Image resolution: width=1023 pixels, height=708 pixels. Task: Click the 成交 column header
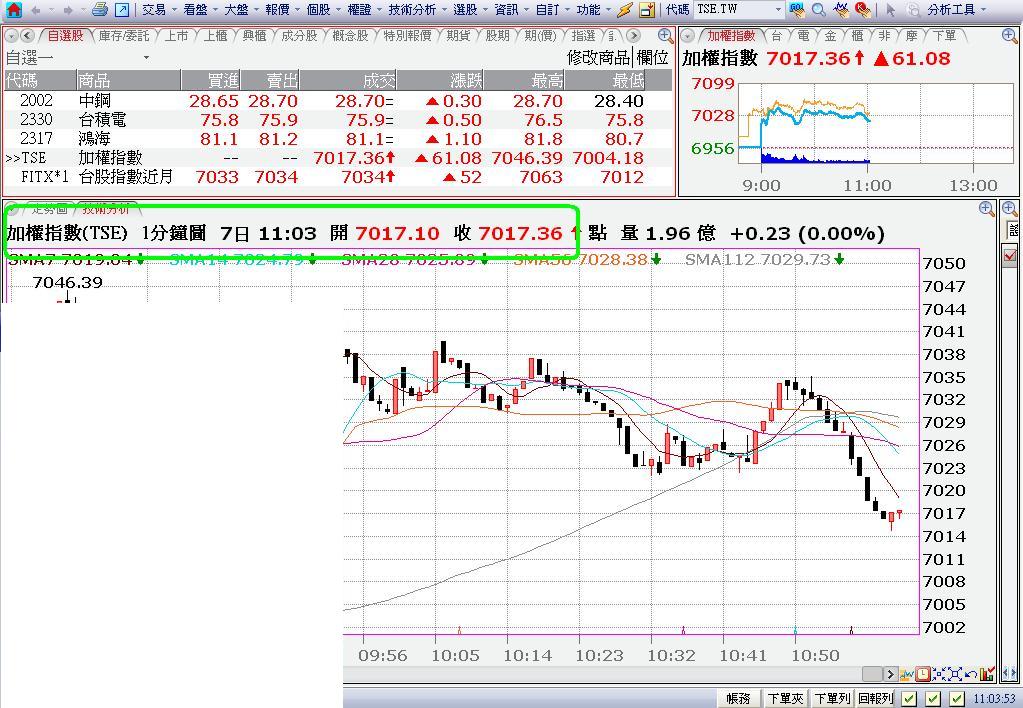coord(349,80)
